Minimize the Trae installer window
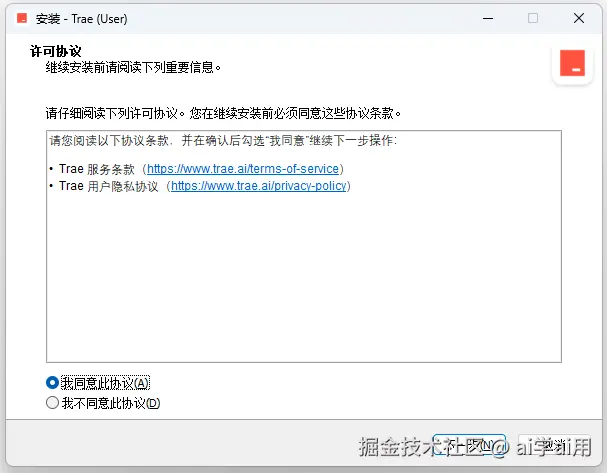The width and height of the screenshot is (607, 473). [x=488, y=18]
